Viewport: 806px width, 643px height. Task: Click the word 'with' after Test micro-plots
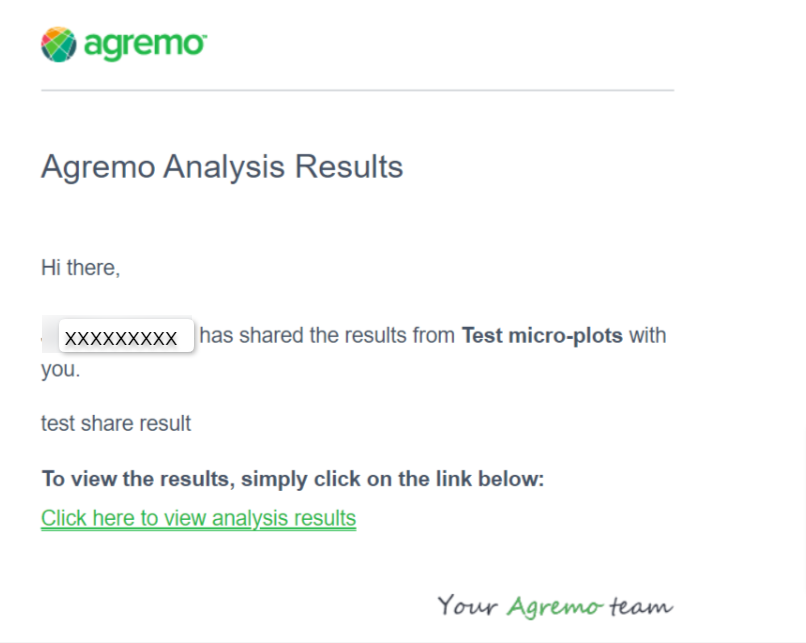coord(647,336)
